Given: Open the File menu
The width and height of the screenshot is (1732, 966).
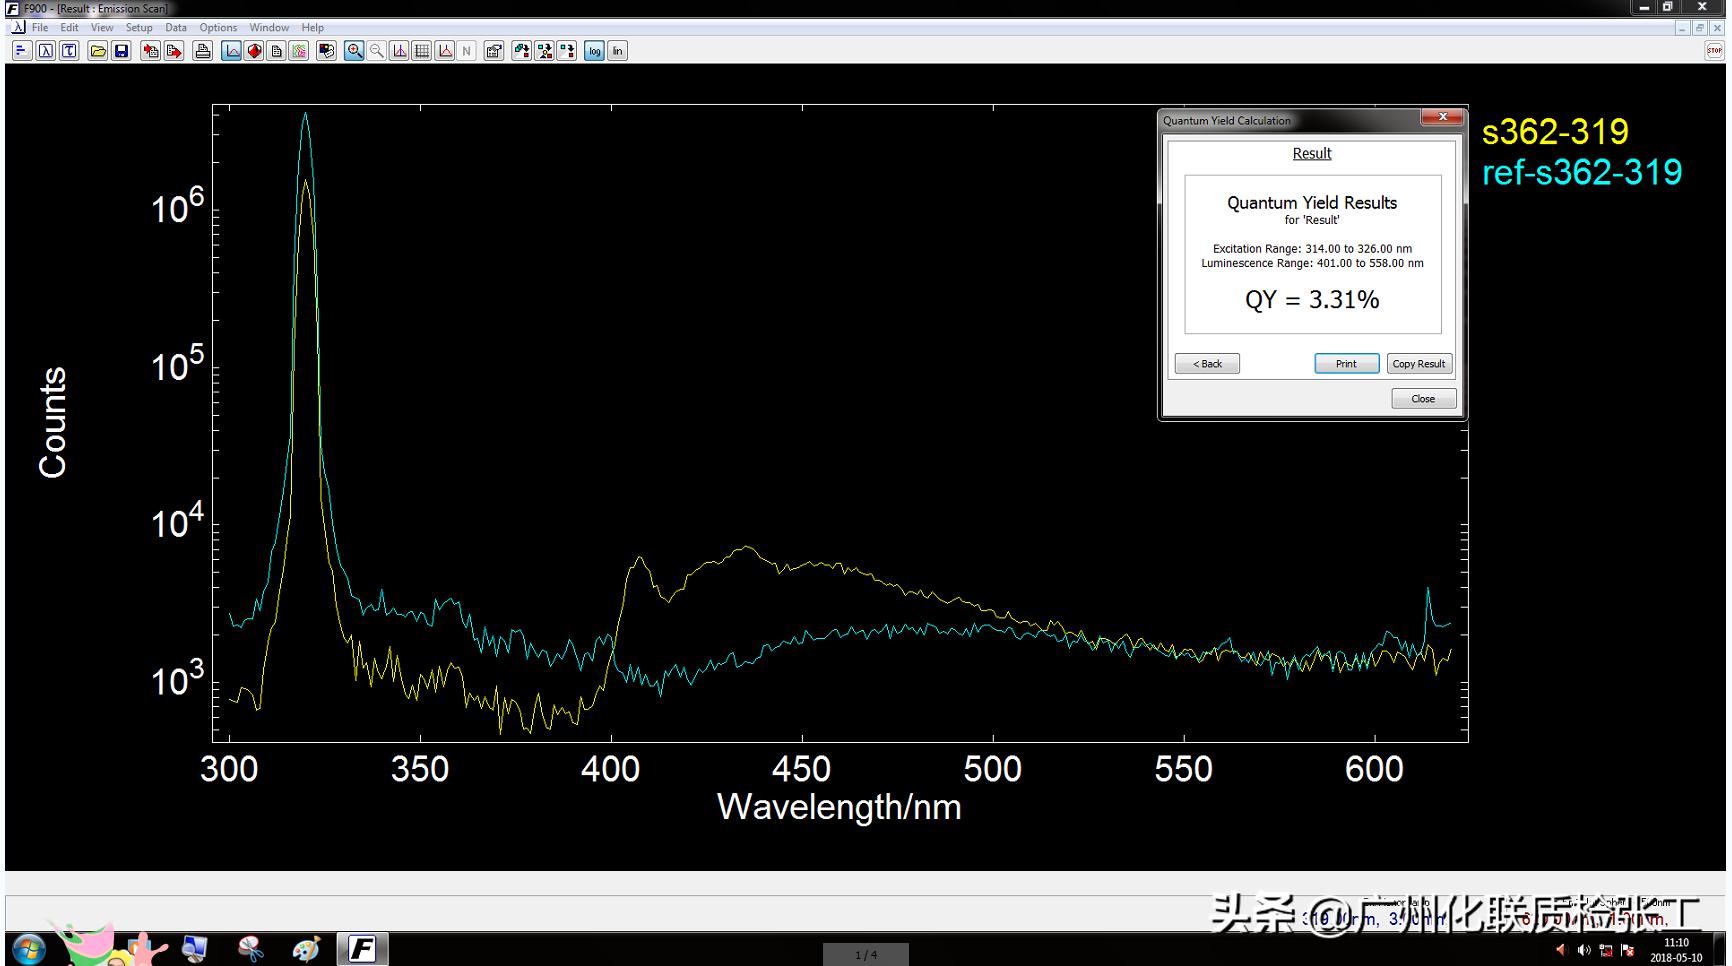Looking at the screenshot, I should point(40,28).
